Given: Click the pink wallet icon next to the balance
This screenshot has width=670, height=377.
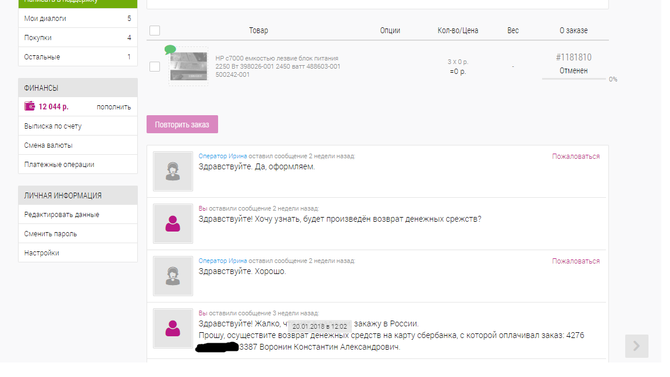Looking at the screenshot, I should point(29,106).
